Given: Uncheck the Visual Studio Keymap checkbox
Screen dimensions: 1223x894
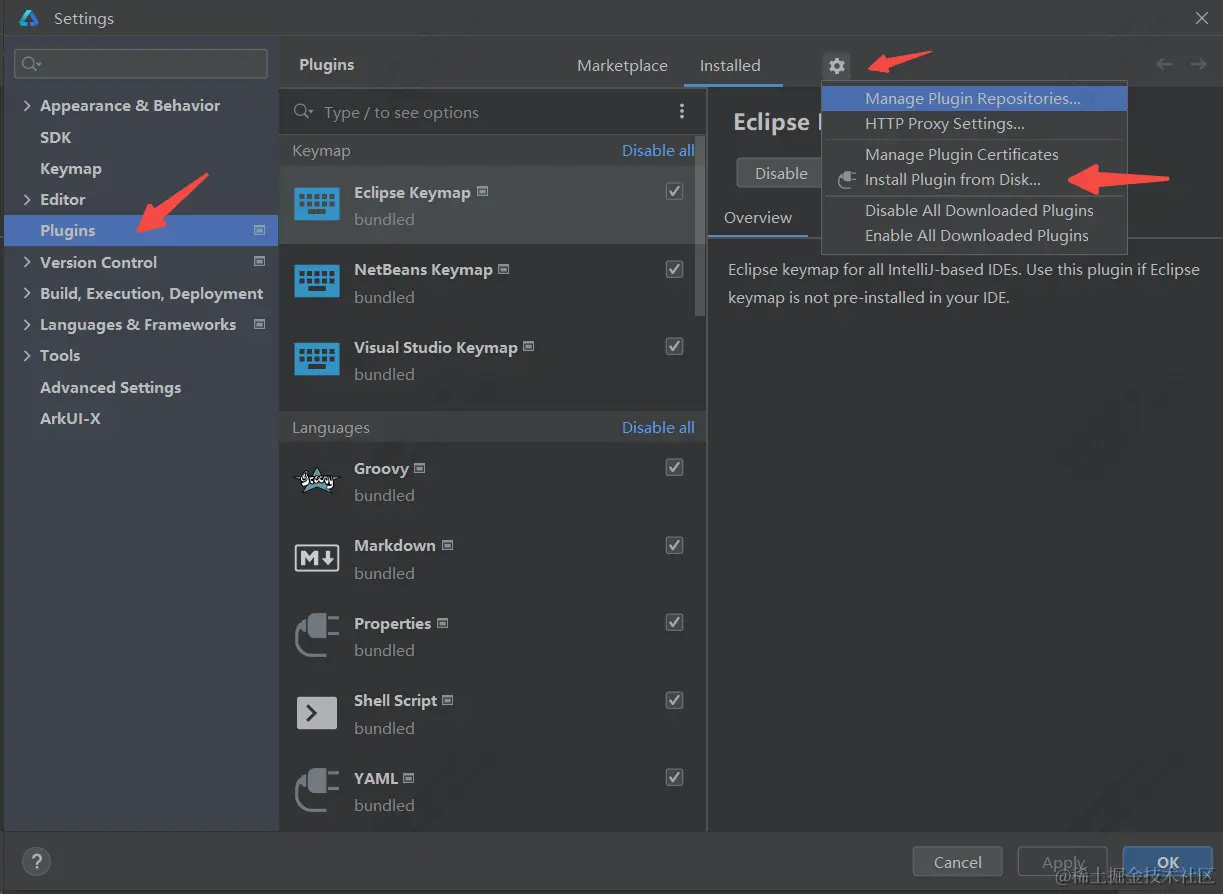Looking at the screenshot, I should [675, 346].
